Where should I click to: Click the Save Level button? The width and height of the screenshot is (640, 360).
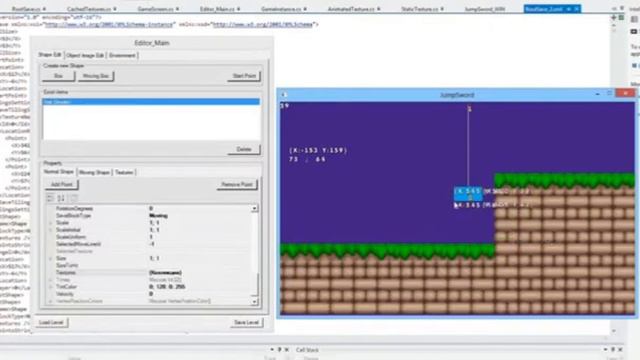point(247,322)
